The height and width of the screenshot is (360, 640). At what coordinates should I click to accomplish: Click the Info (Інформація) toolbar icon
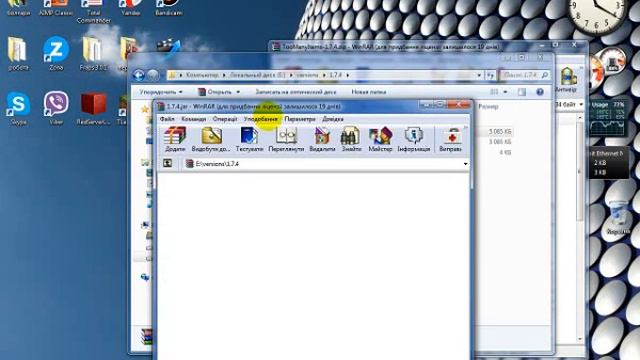point(413,140)
